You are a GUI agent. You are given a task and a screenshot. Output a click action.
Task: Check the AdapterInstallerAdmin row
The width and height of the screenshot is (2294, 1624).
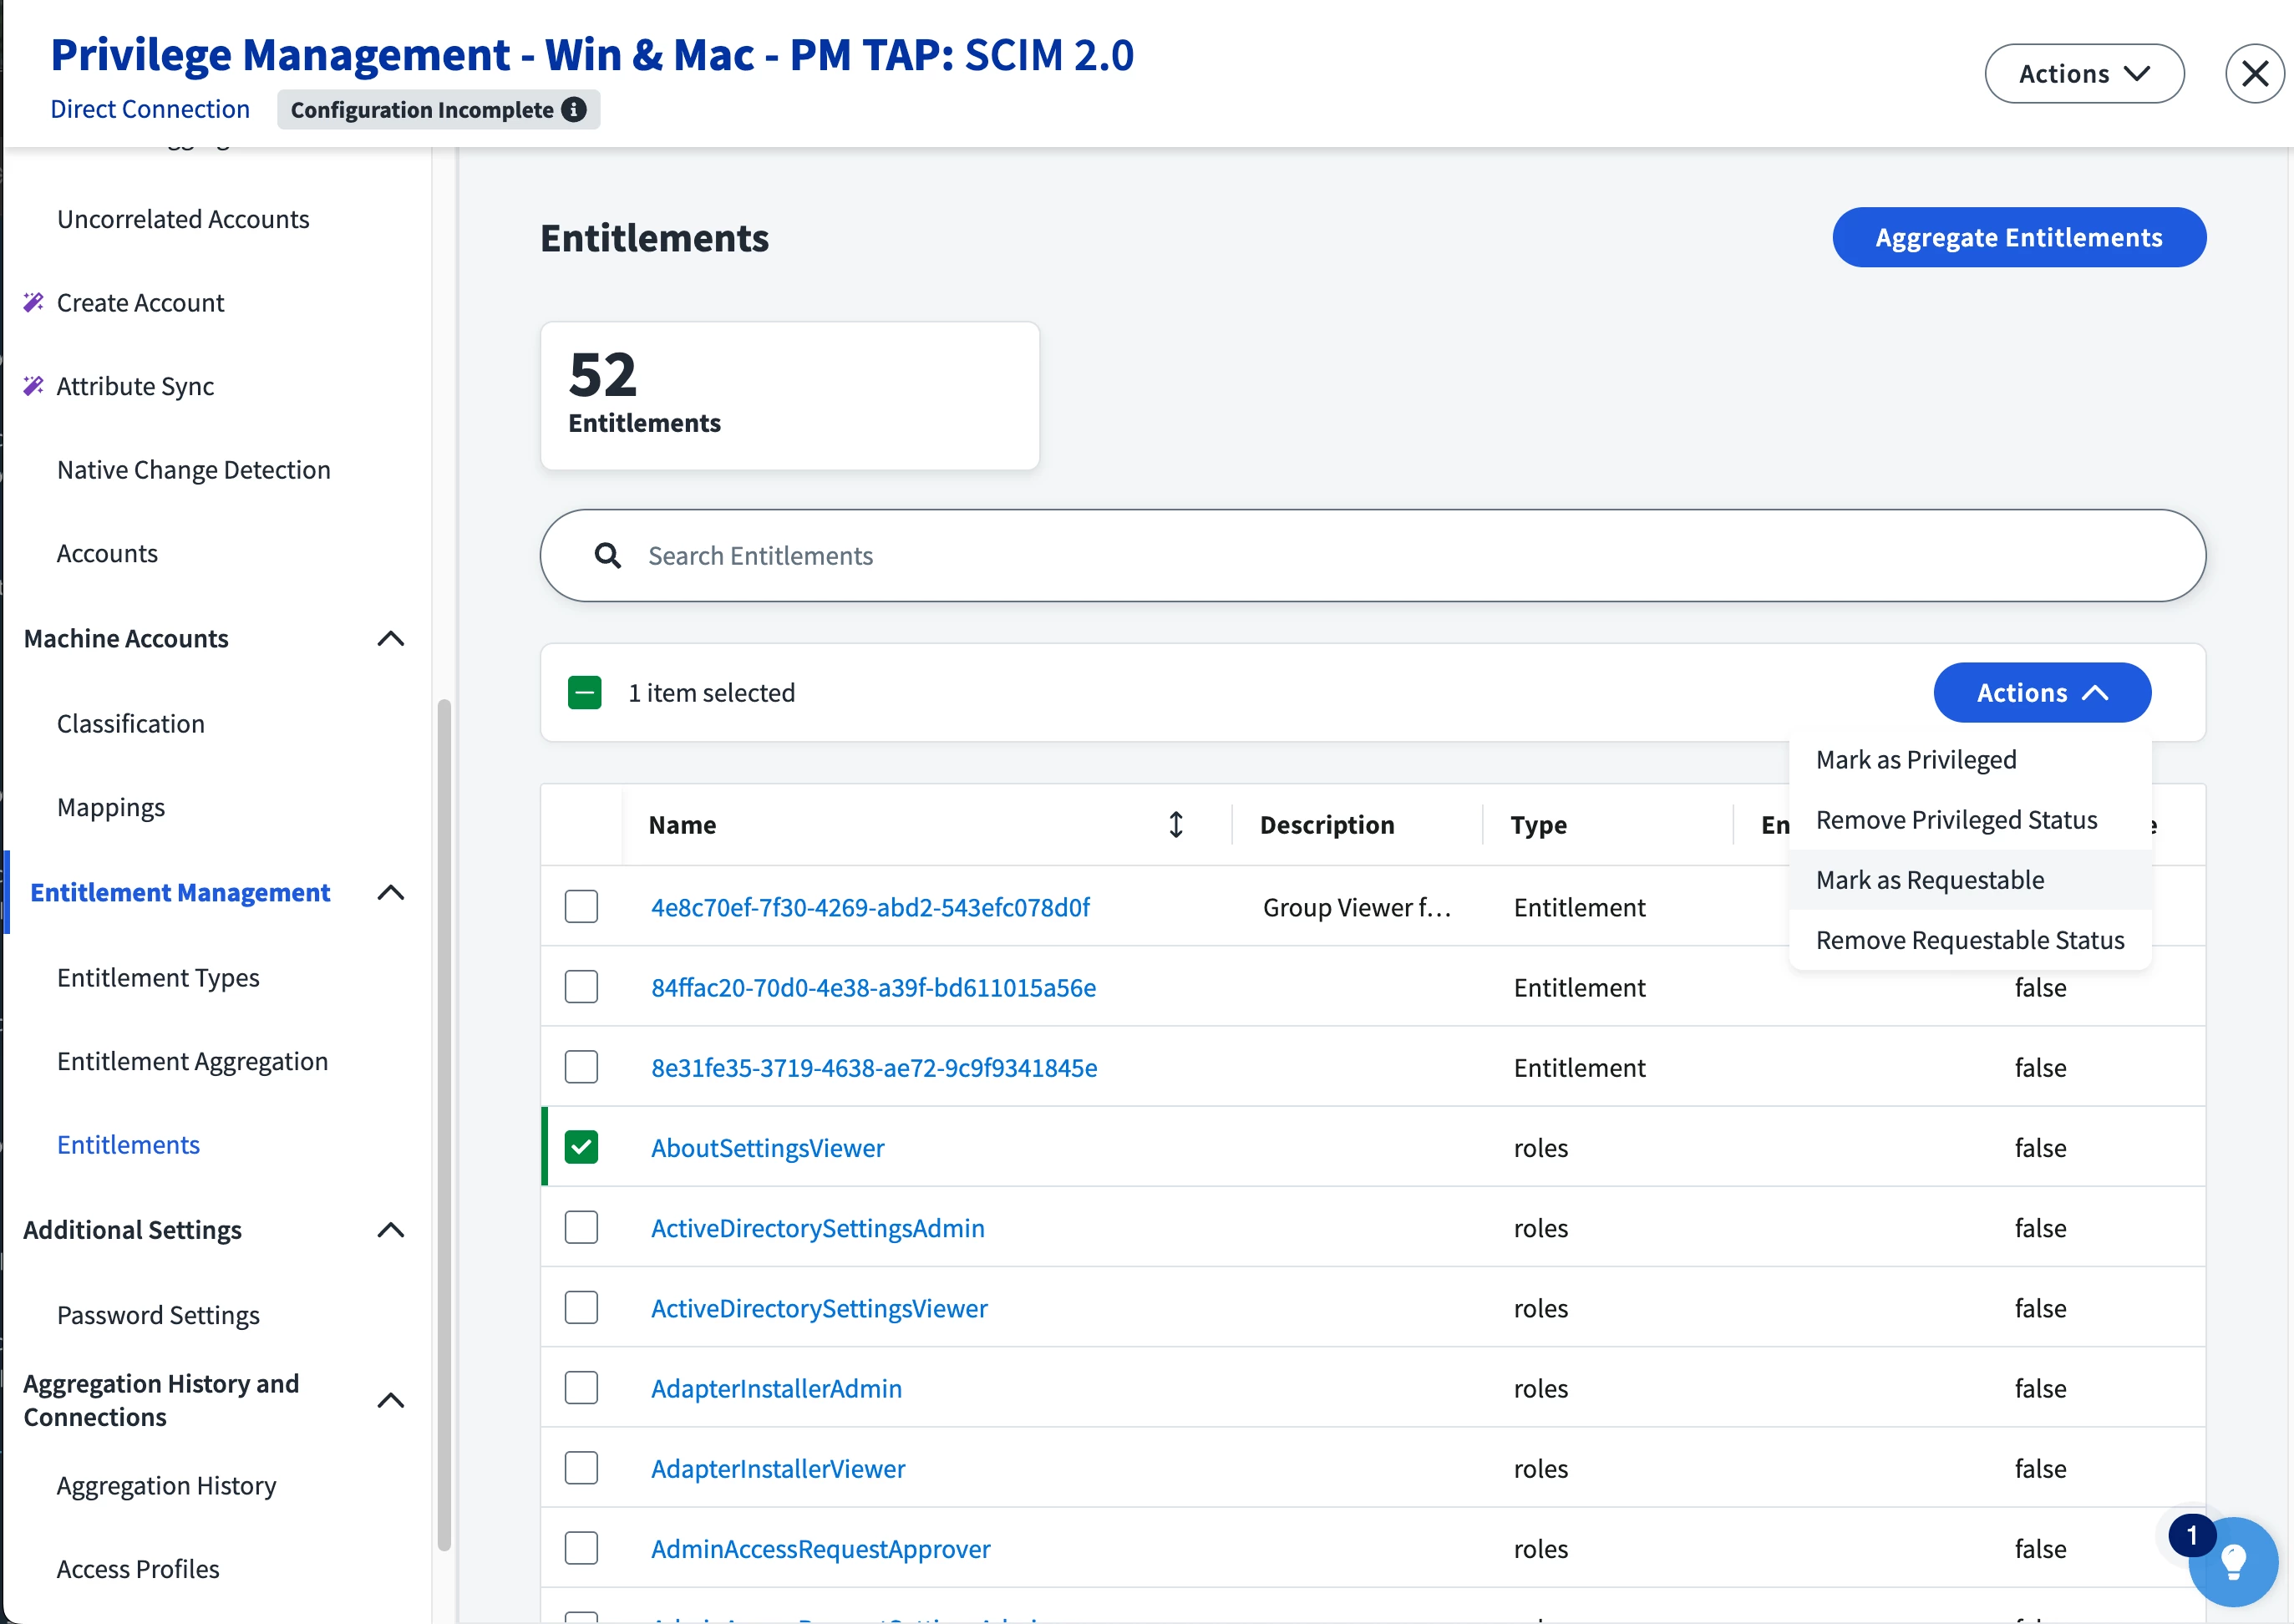[581, 1387]
